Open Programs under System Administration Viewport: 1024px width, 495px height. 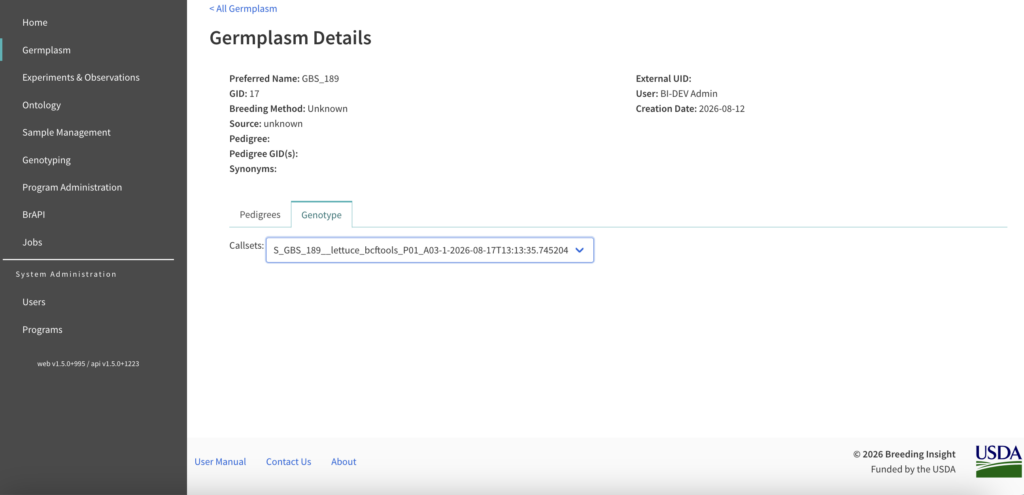click(42, 329)
